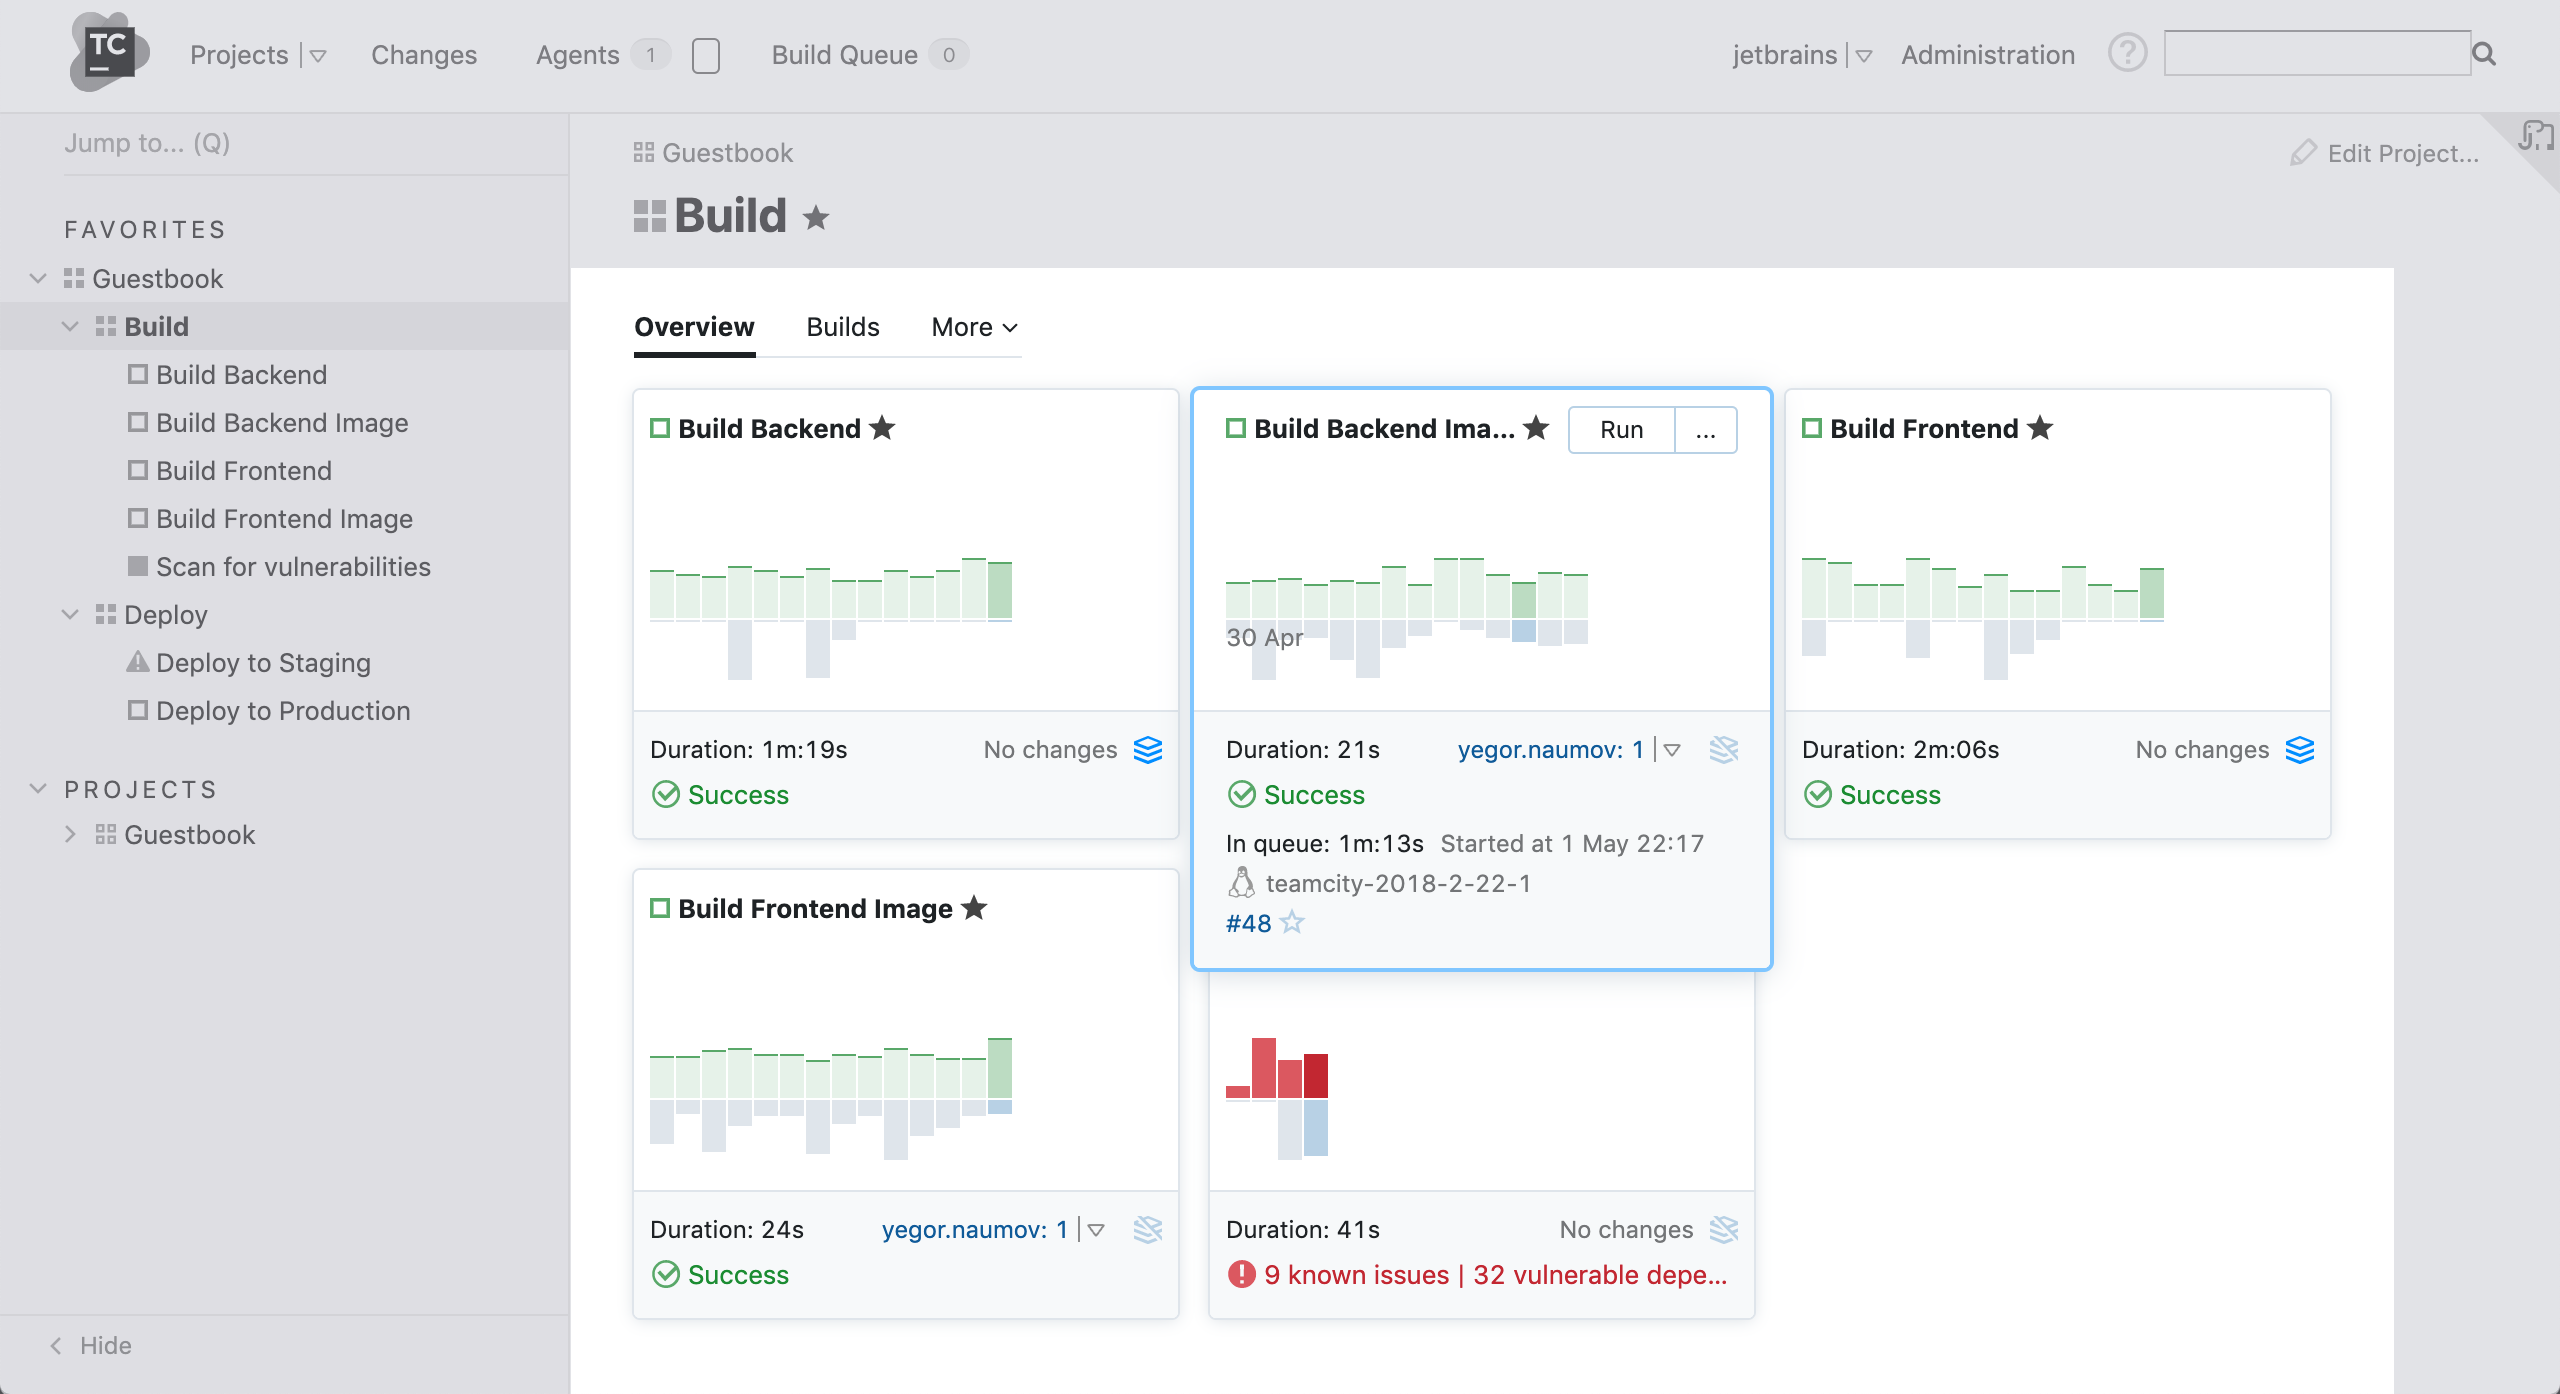Switch to the Builds tab
This screenshot has width=2560, height=1394.
[842, 324]
